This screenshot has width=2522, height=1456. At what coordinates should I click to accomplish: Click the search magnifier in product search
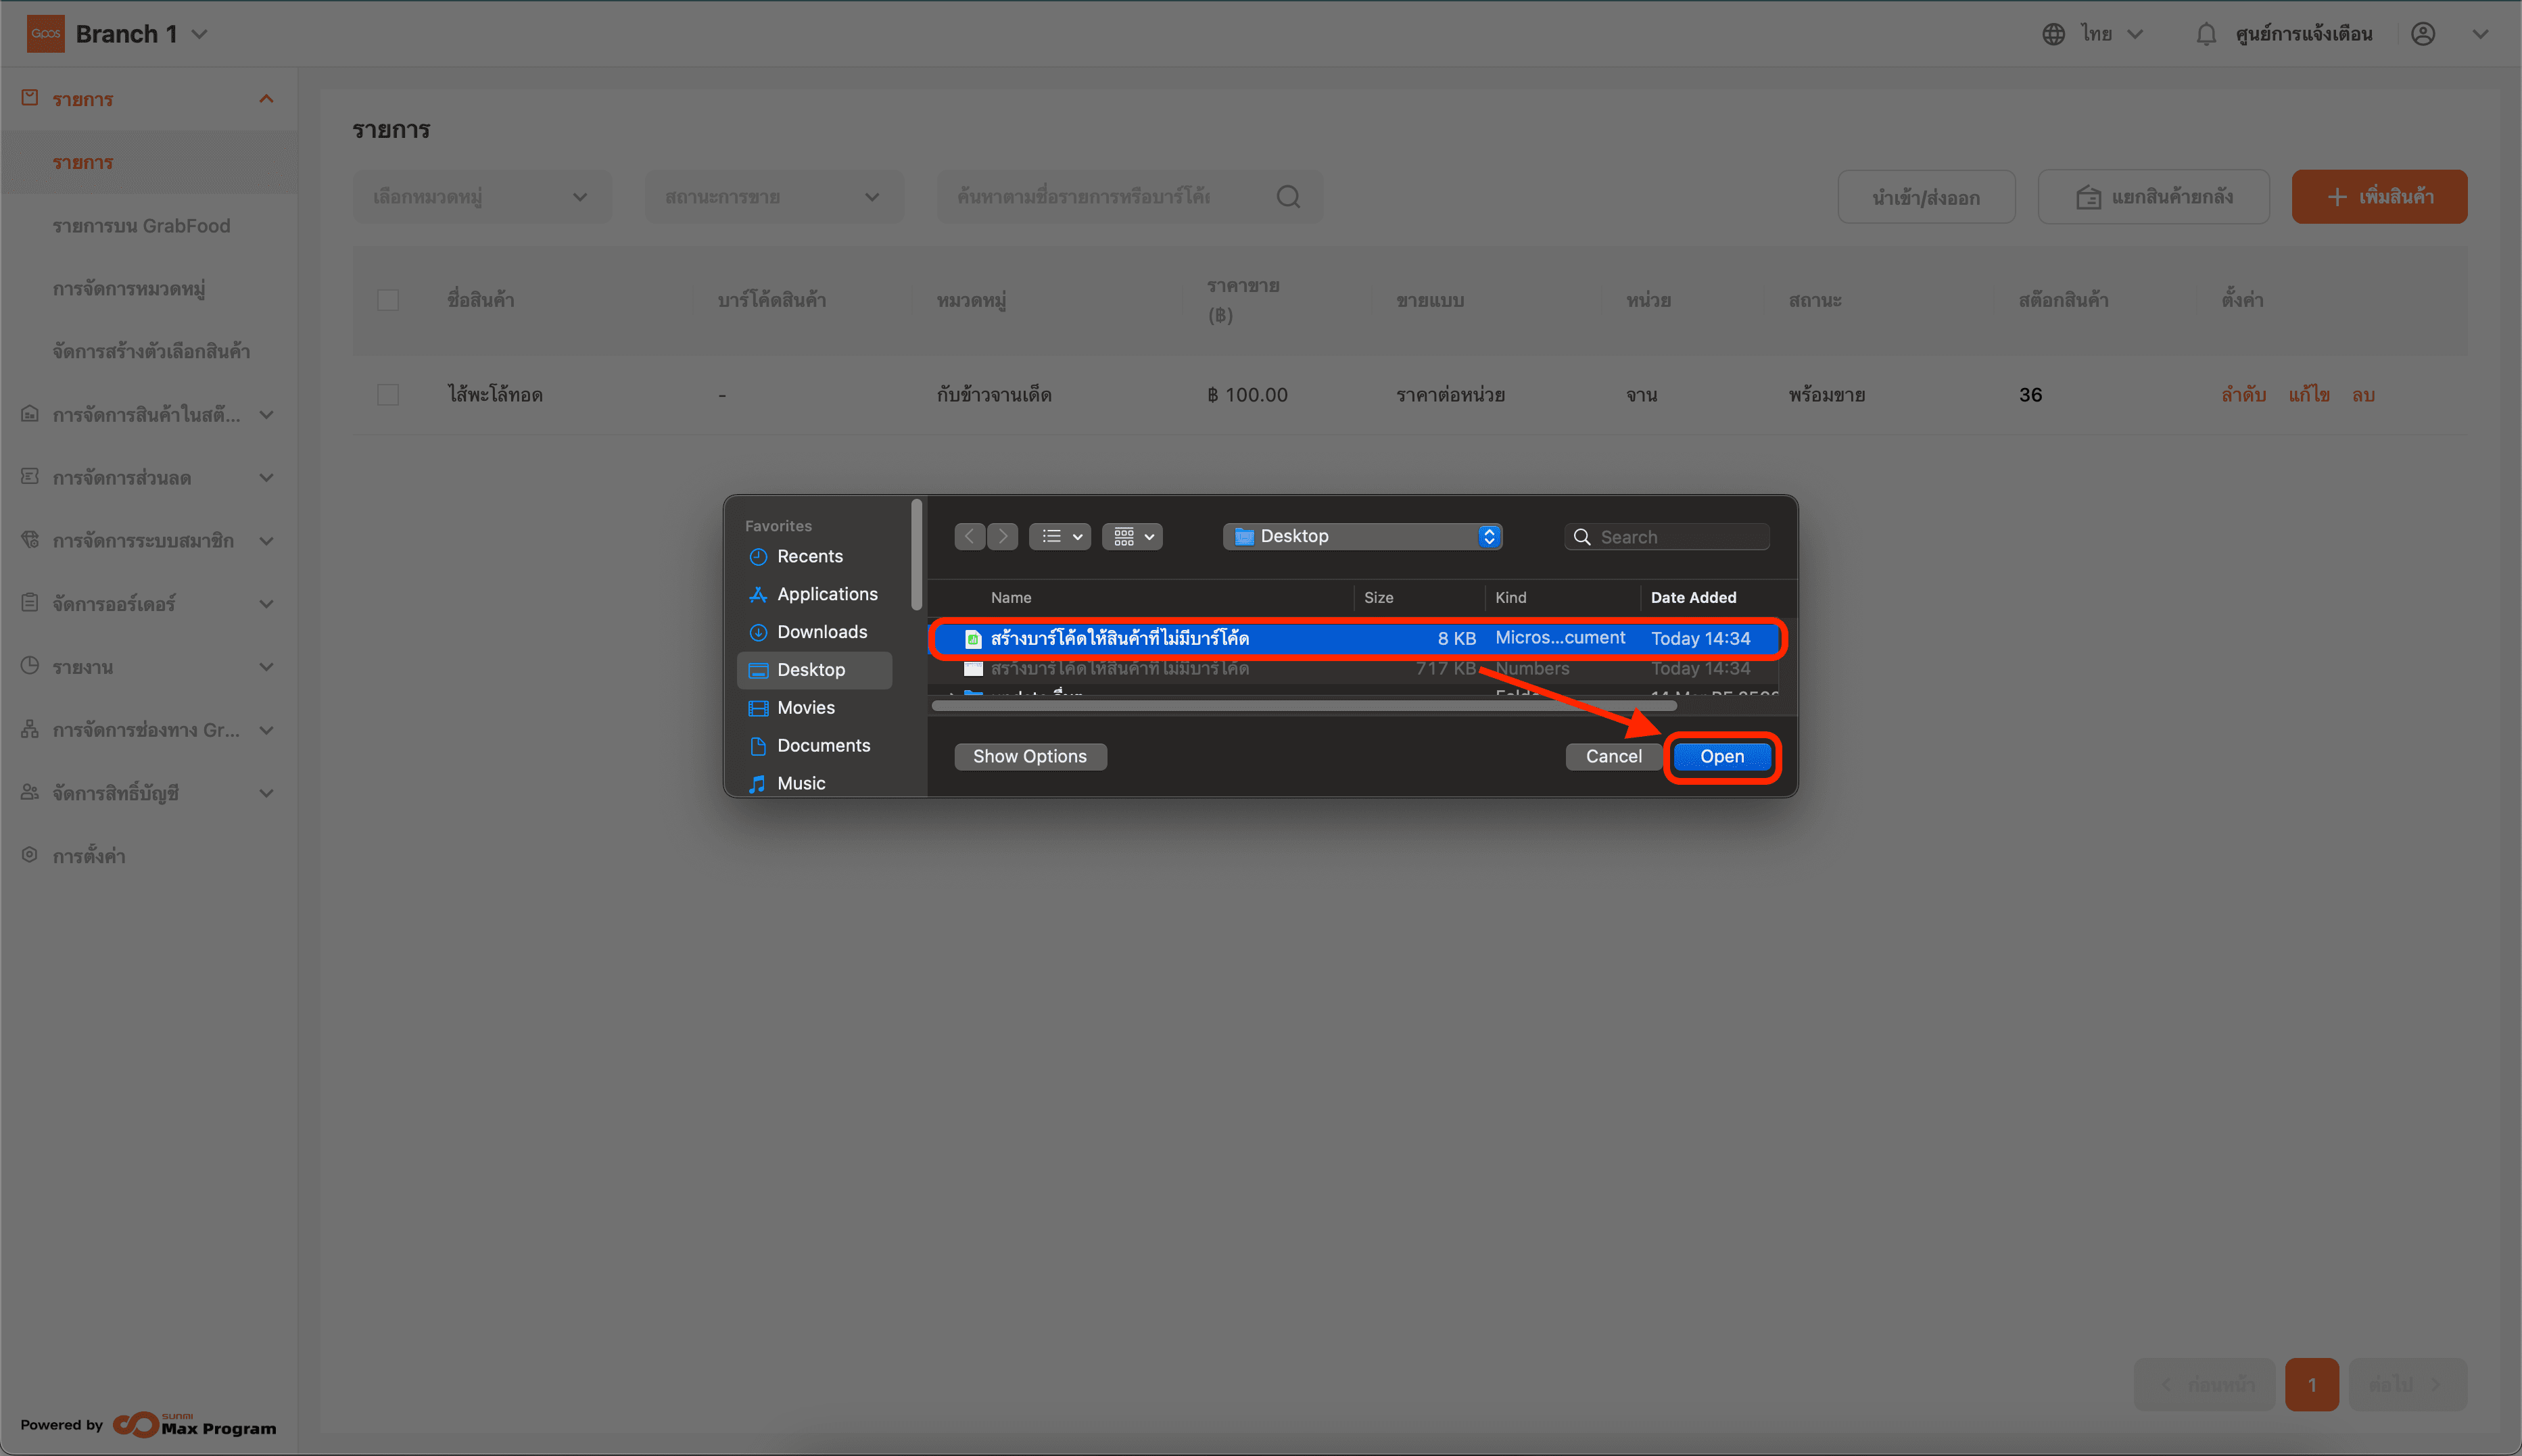(x=1288, y=197)
